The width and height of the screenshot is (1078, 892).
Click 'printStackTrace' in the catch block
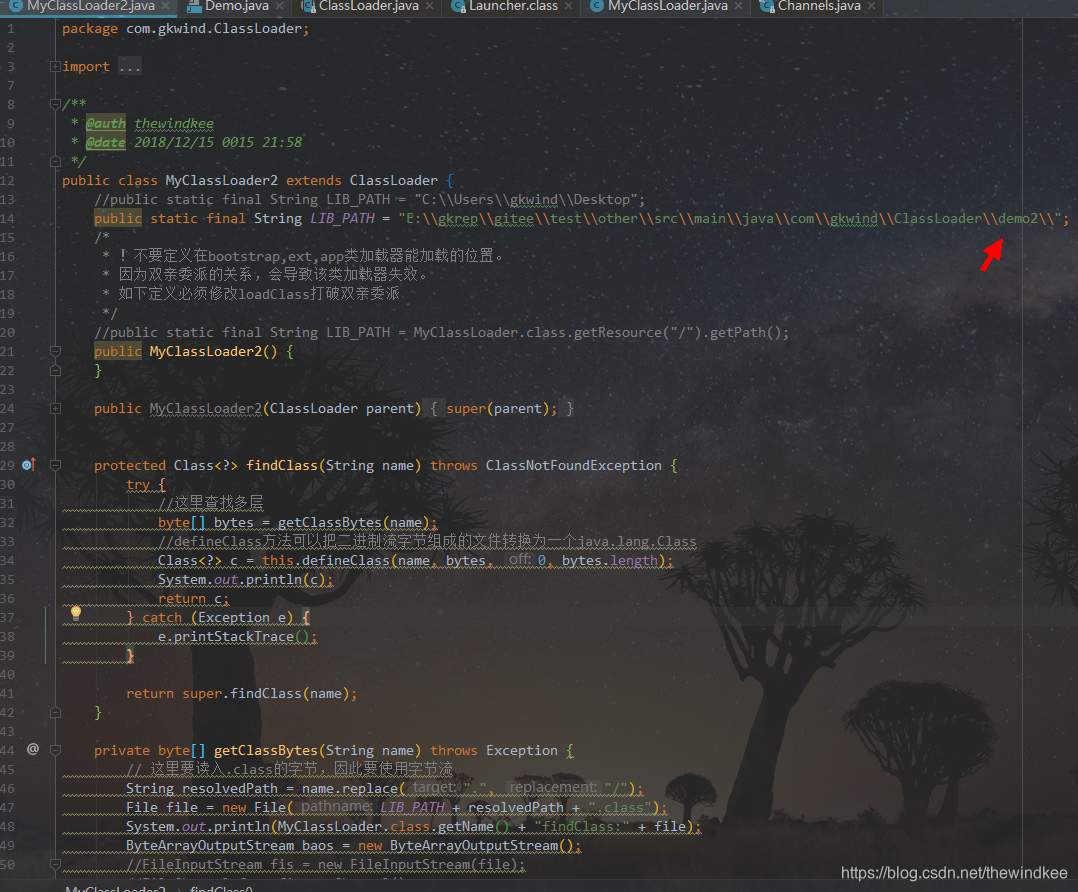pyautogui.click(x=234, y=637)
